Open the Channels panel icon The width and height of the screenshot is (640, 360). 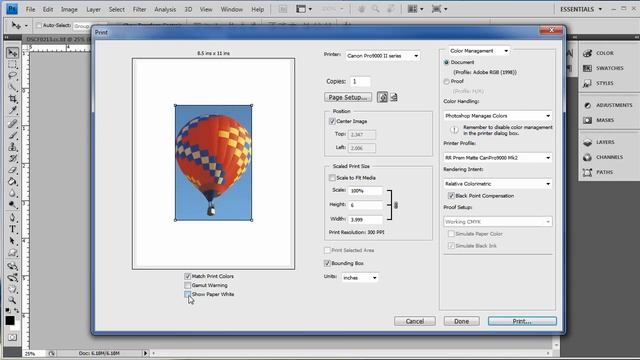coord(587,157)
